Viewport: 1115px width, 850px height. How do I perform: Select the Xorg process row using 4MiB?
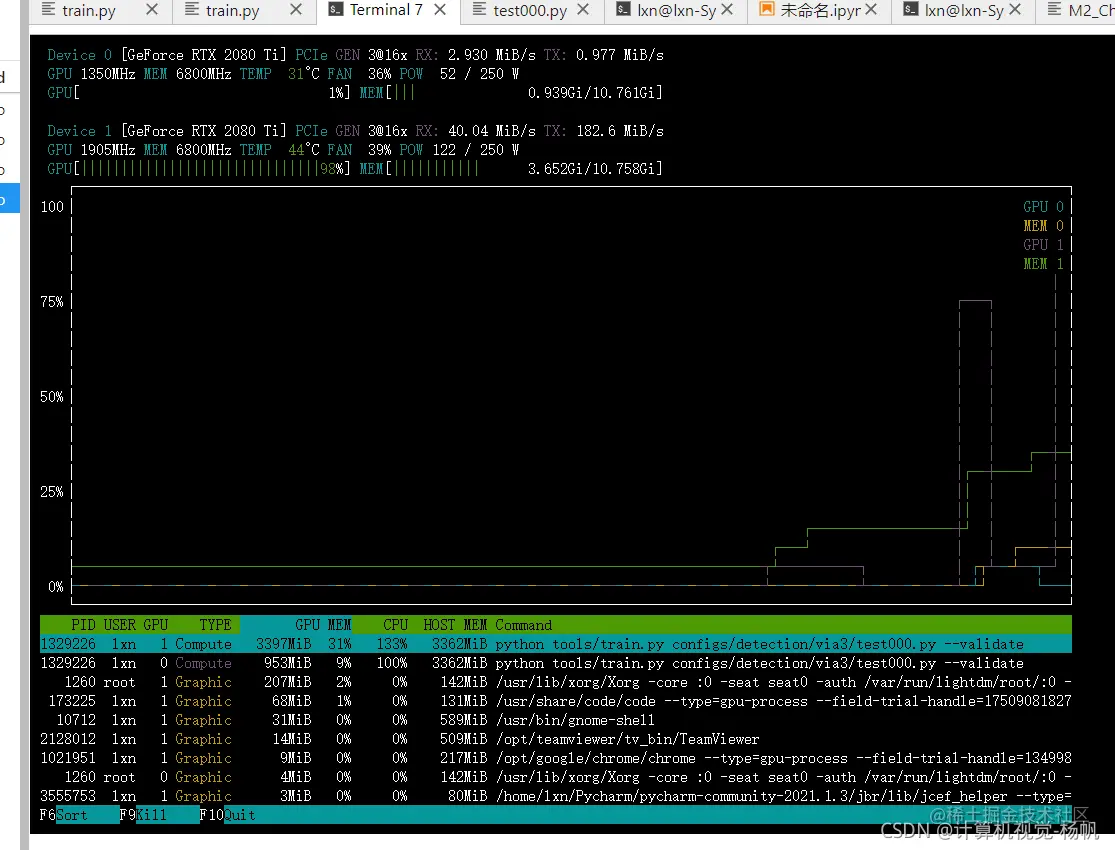point(555,777)
